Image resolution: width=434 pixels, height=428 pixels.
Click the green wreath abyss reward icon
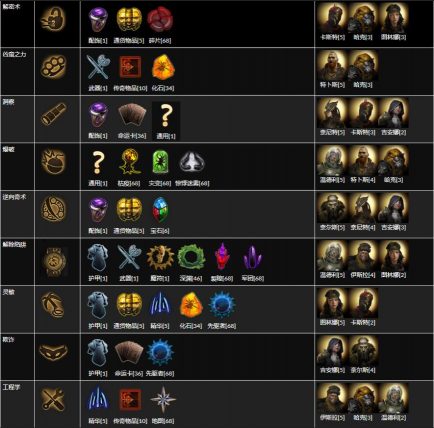pos(191,257)
